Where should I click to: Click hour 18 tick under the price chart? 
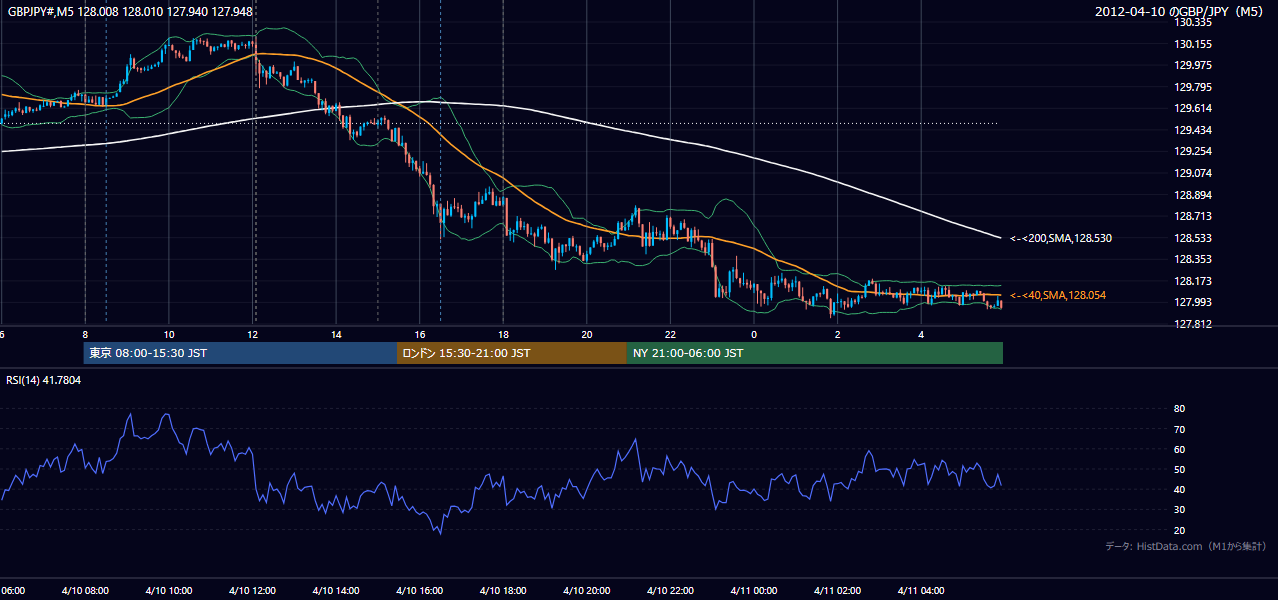click(503, 334)
